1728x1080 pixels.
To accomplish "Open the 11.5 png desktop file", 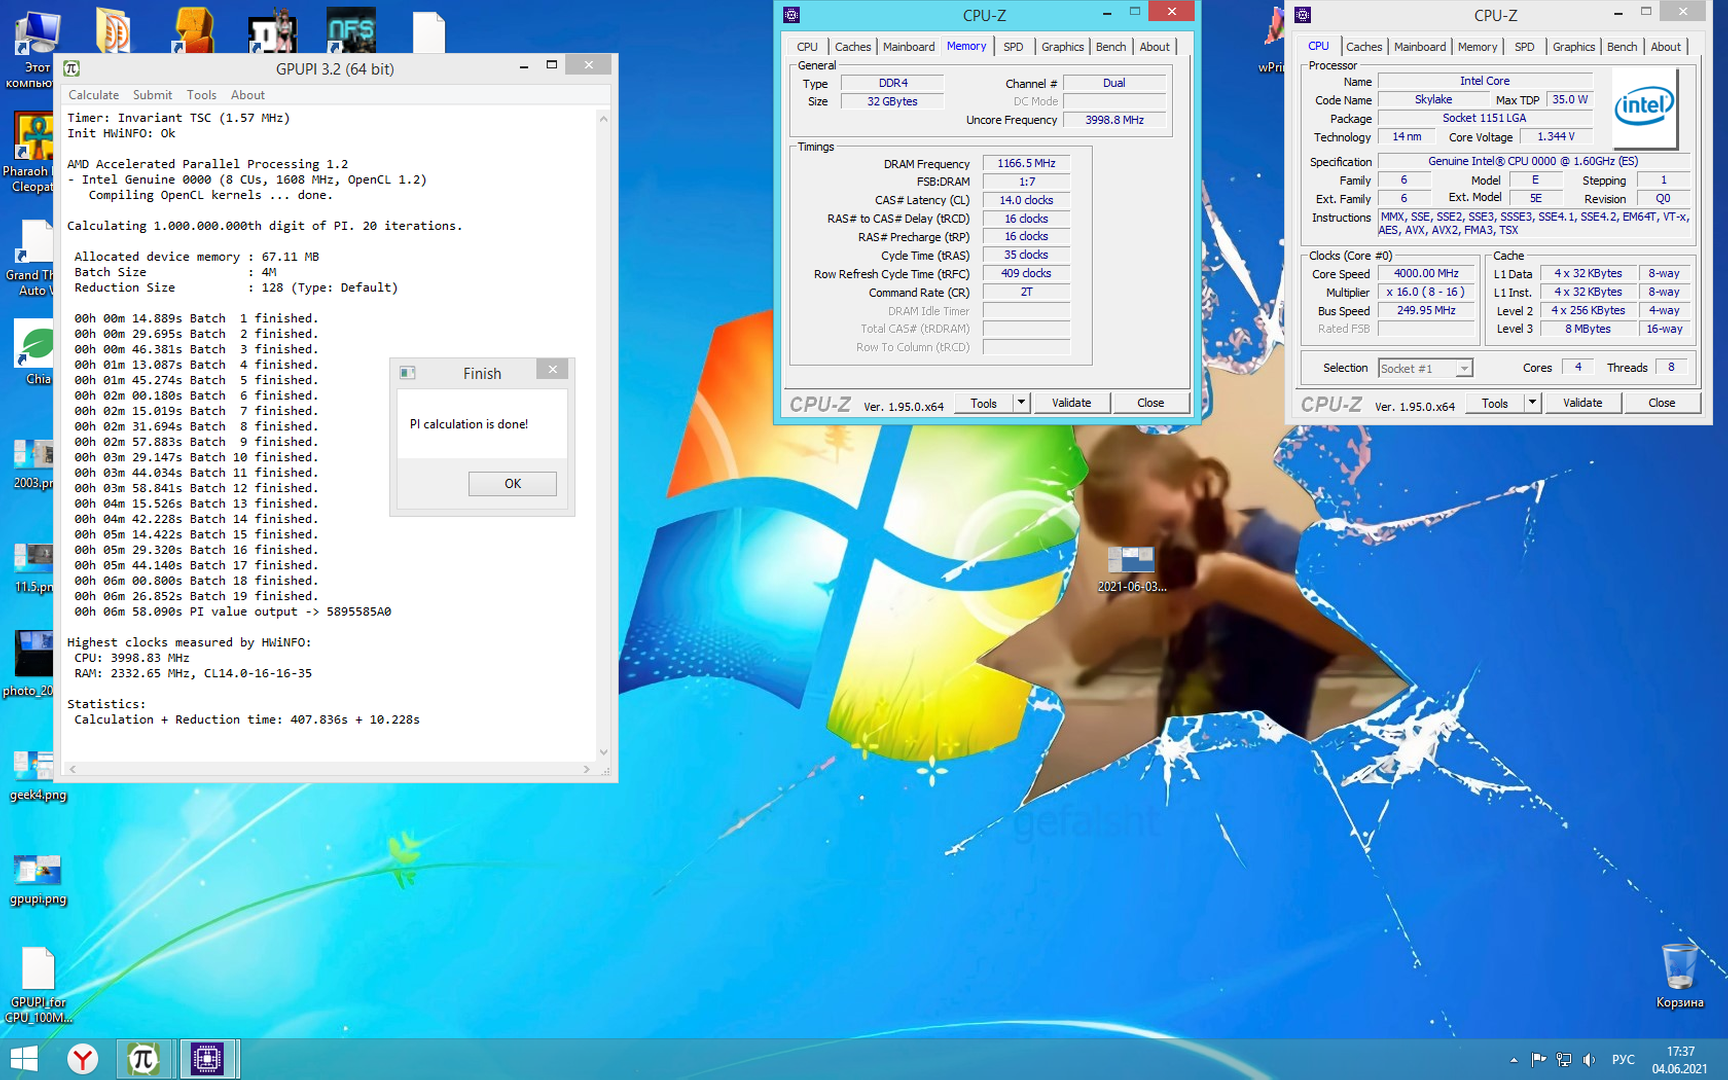I will [x=33, y=568].
